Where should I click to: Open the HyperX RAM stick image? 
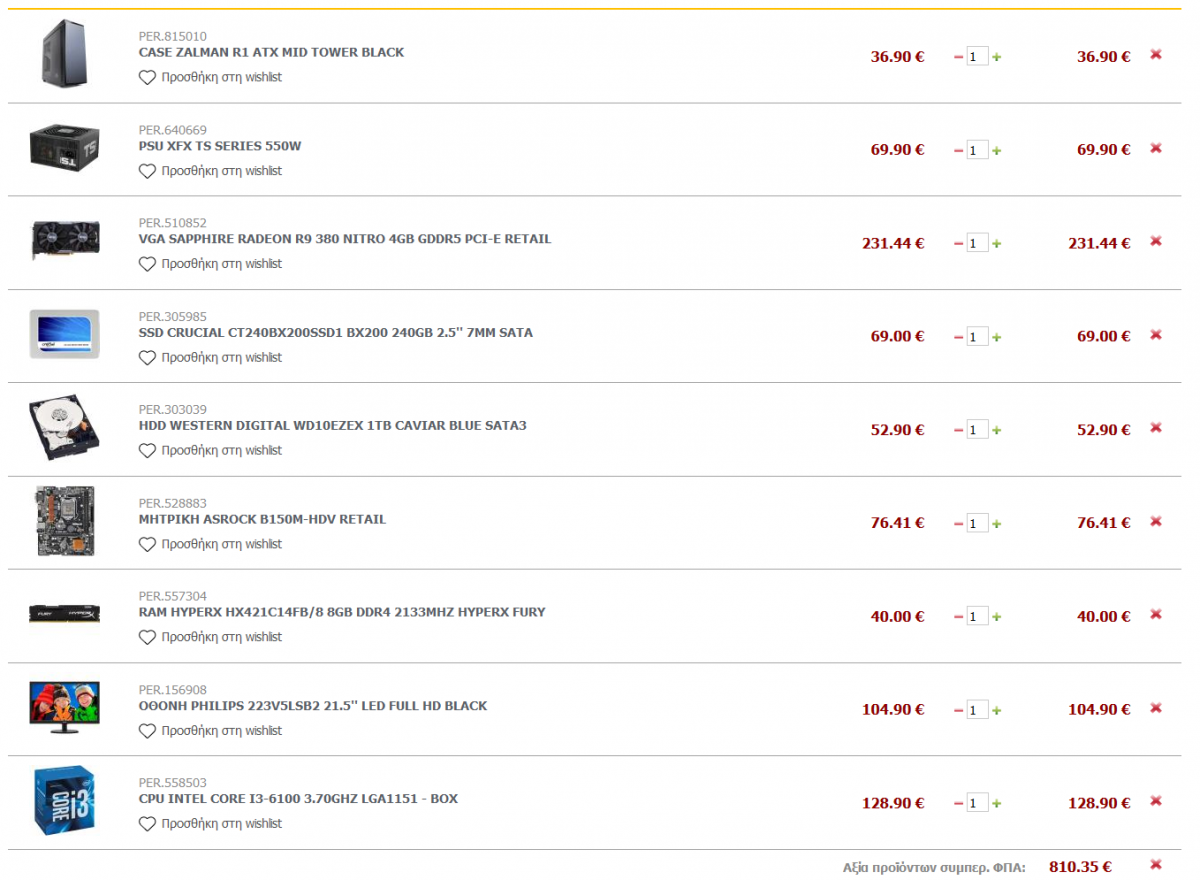coord(65,614)
